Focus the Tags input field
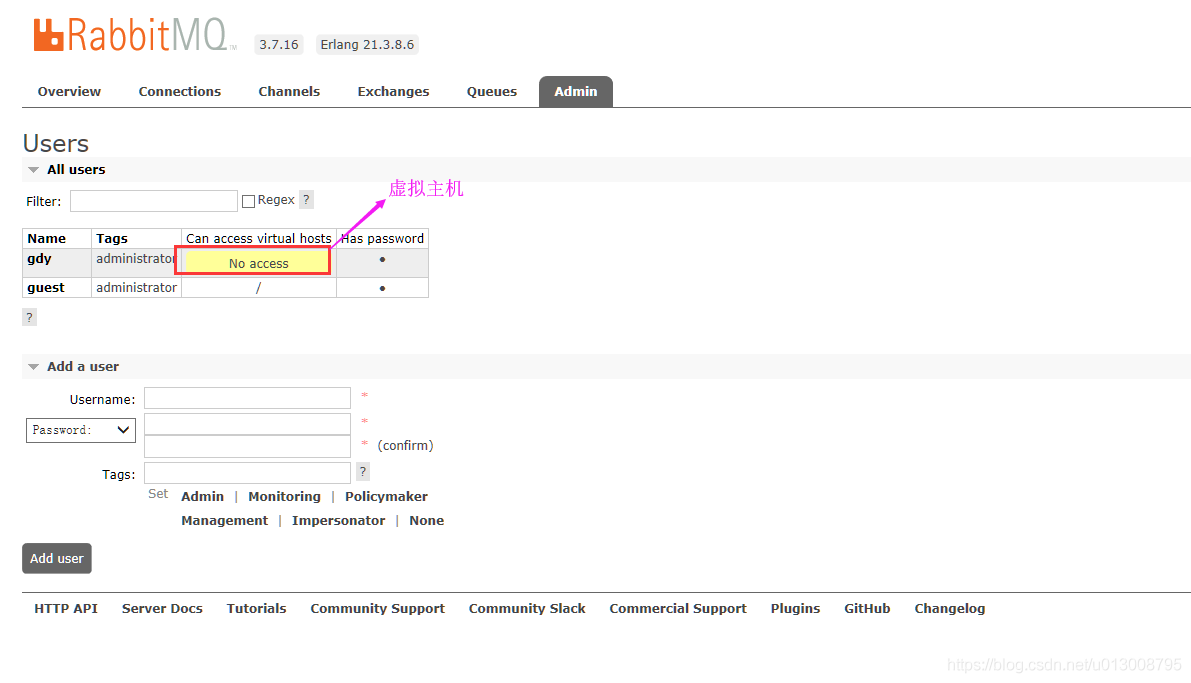 point(247,473)
